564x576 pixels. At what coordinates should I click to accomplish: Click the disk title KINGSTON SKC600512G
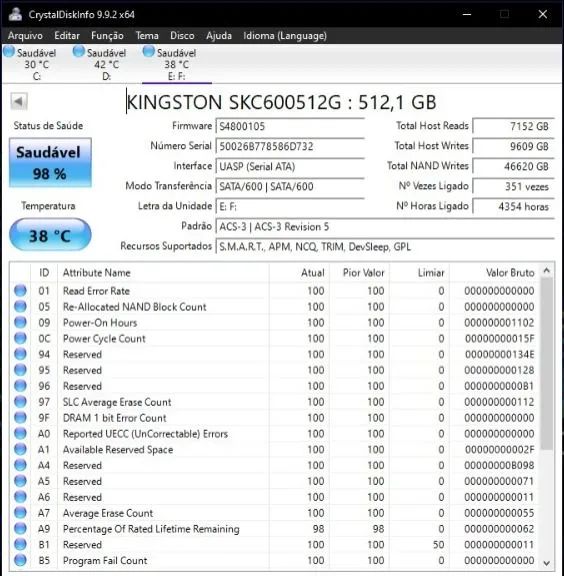coord(281,102)
